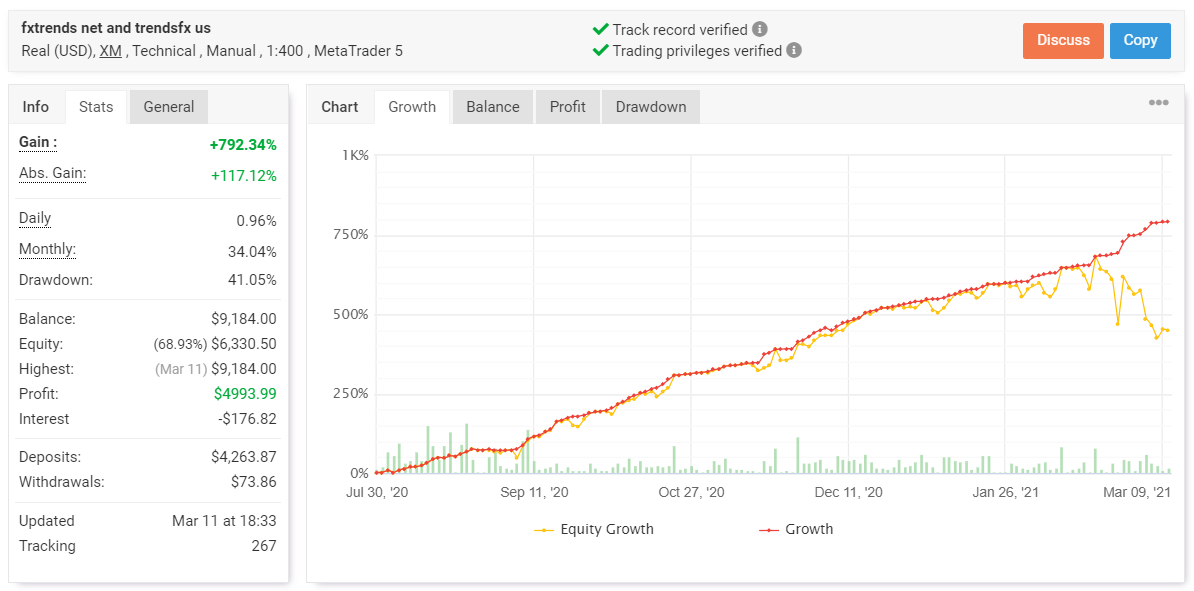Click the underlined Gain label
This screenshot has height=591, width=1194.
click(x=38, y=143)
